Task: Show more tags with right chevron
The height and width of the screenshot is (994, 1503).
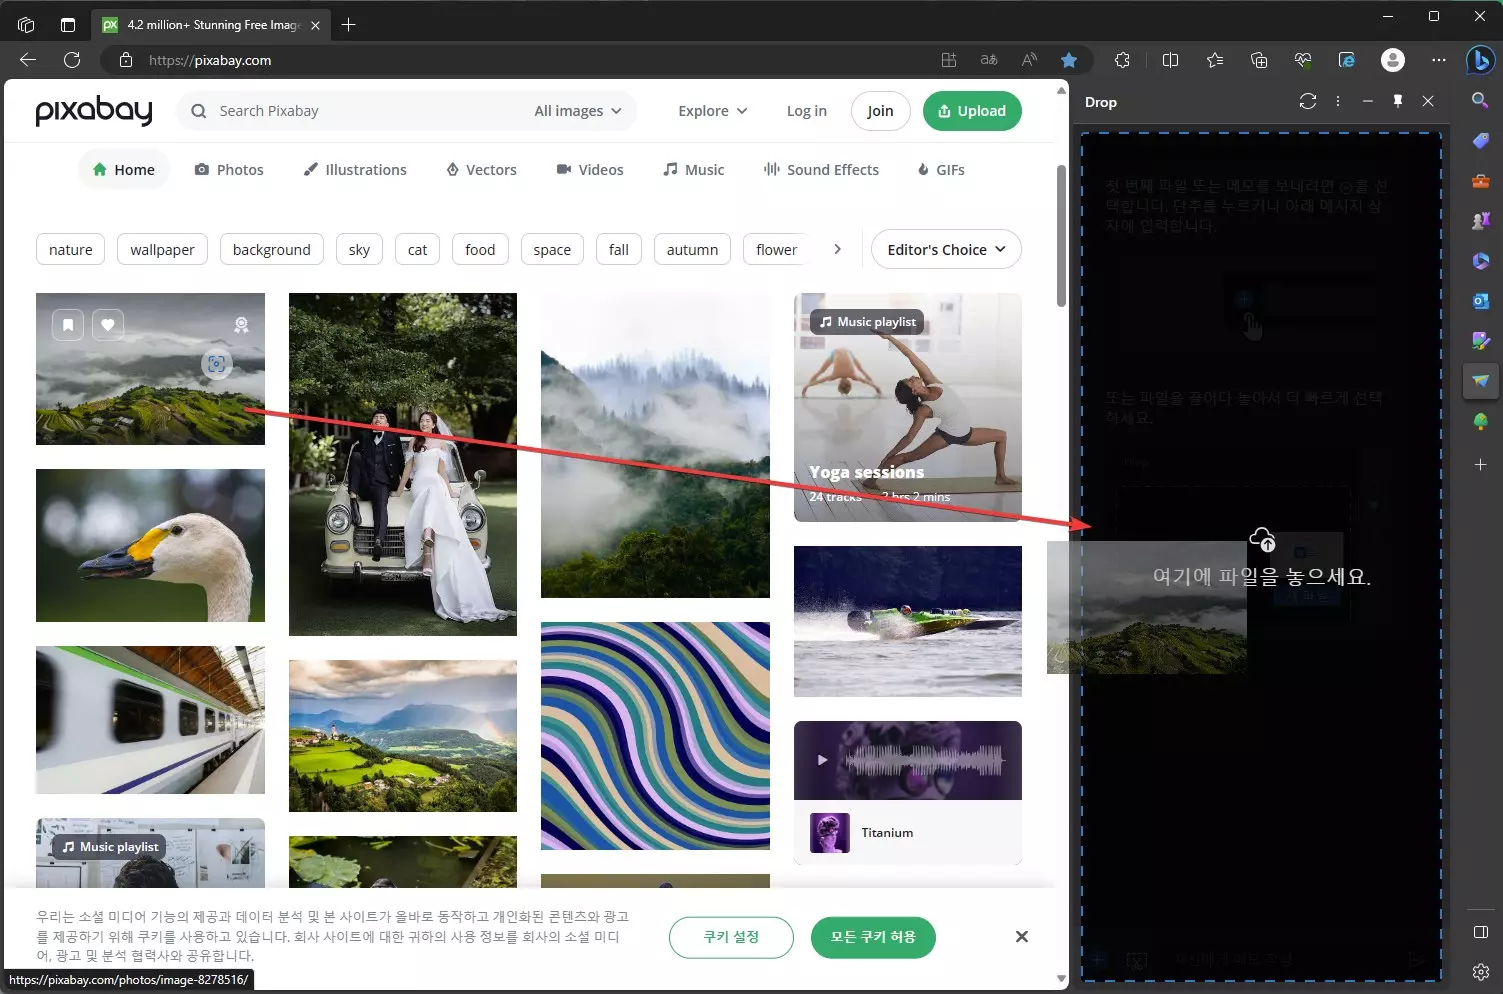Action: (x=837, y=249)
